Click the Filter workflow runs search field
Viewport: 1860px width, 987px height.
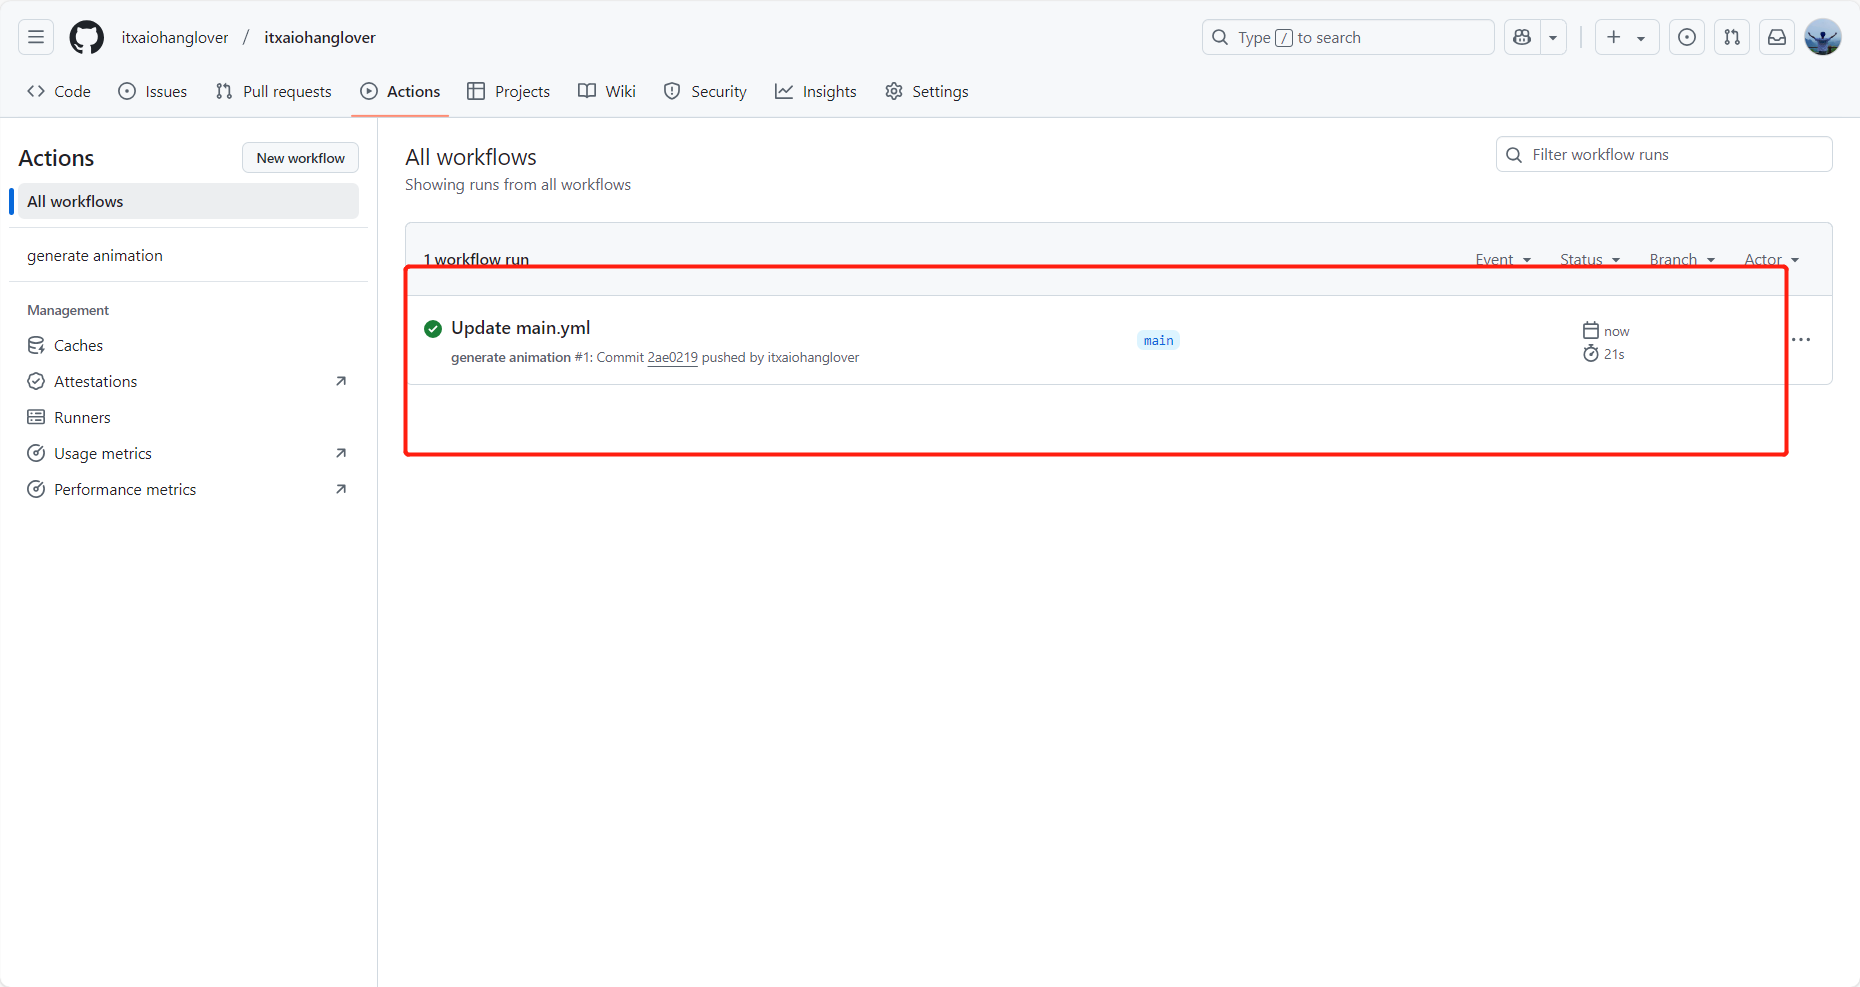click(1663, 154)
